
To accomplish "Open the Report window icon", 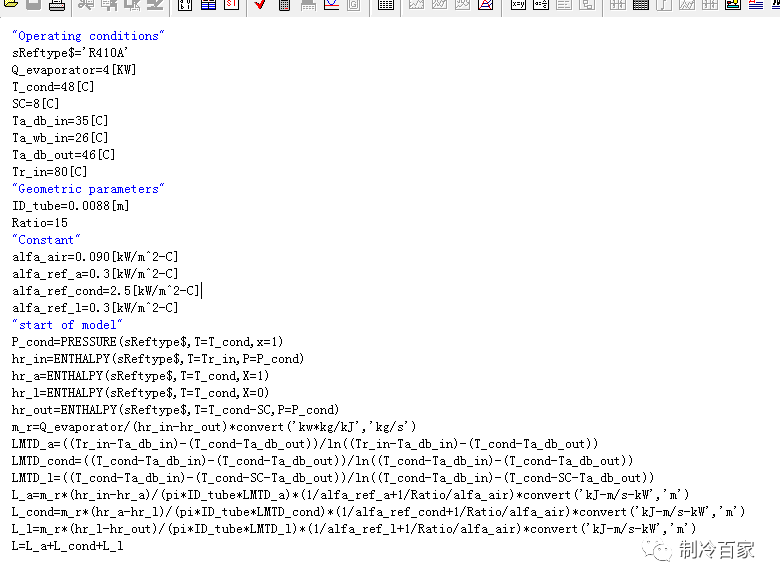I will point(756,4).
